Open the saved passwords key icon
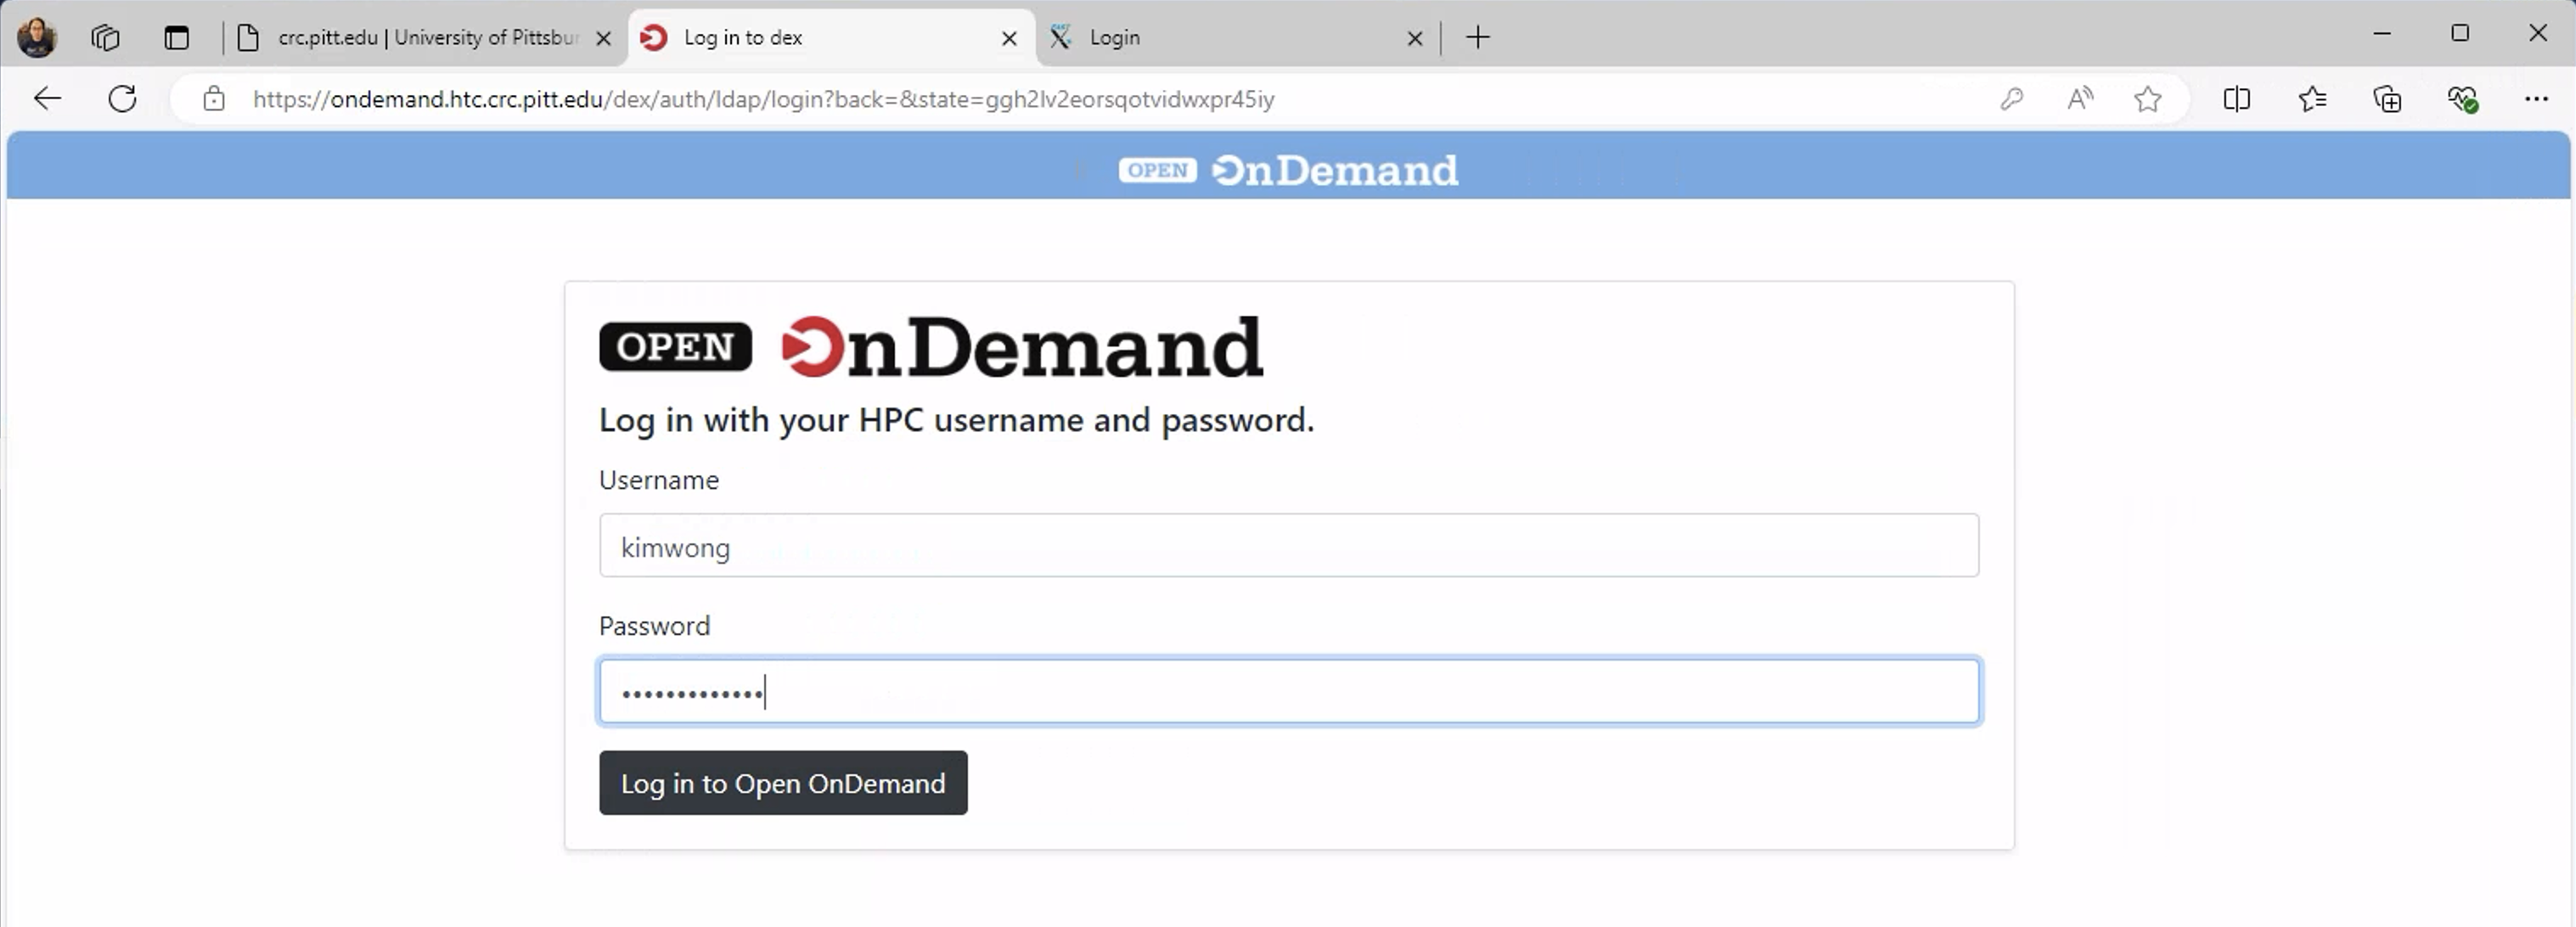Screen dimensions: 2576x927 pos(2011,98)
